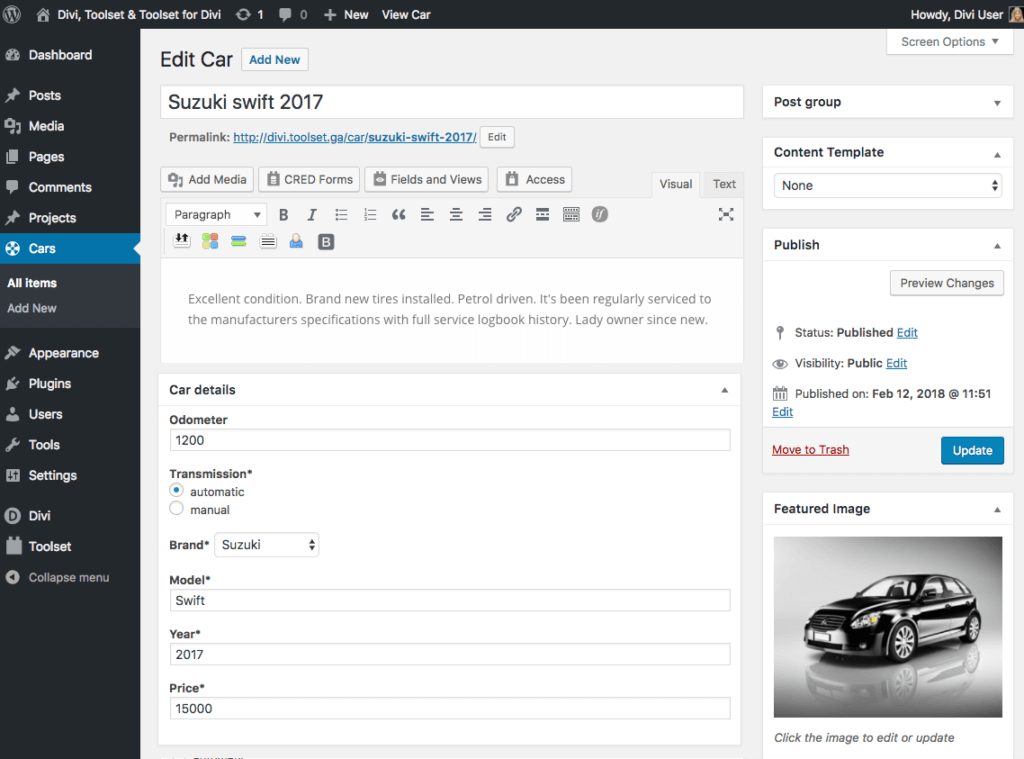The image size is (1024, 759).
Task: Click the square B toolbar icon
Action: pyautogui.click(x=326, y=242)
